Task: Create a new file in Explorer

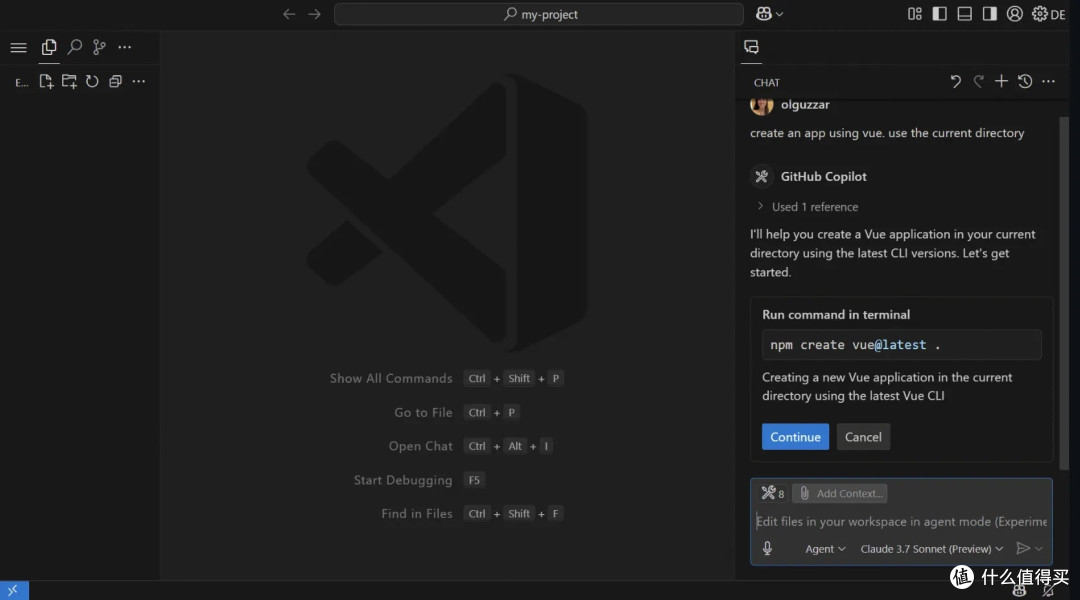Action: pos(46,81)
